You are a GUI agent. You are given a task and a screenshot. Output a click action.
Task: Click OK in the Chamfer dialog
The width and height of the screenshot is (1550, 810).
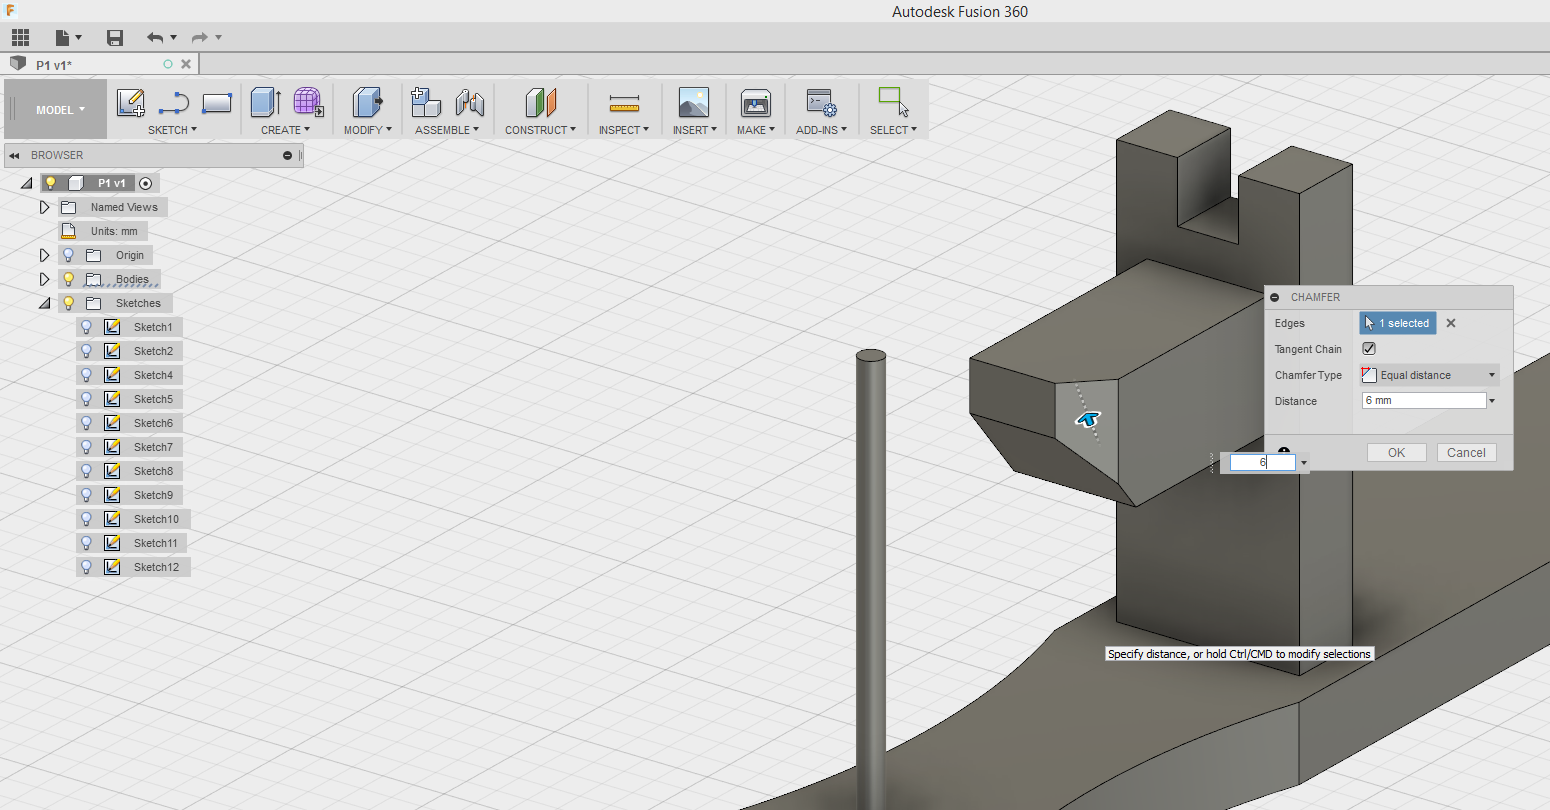click(x=1396, y=453)
